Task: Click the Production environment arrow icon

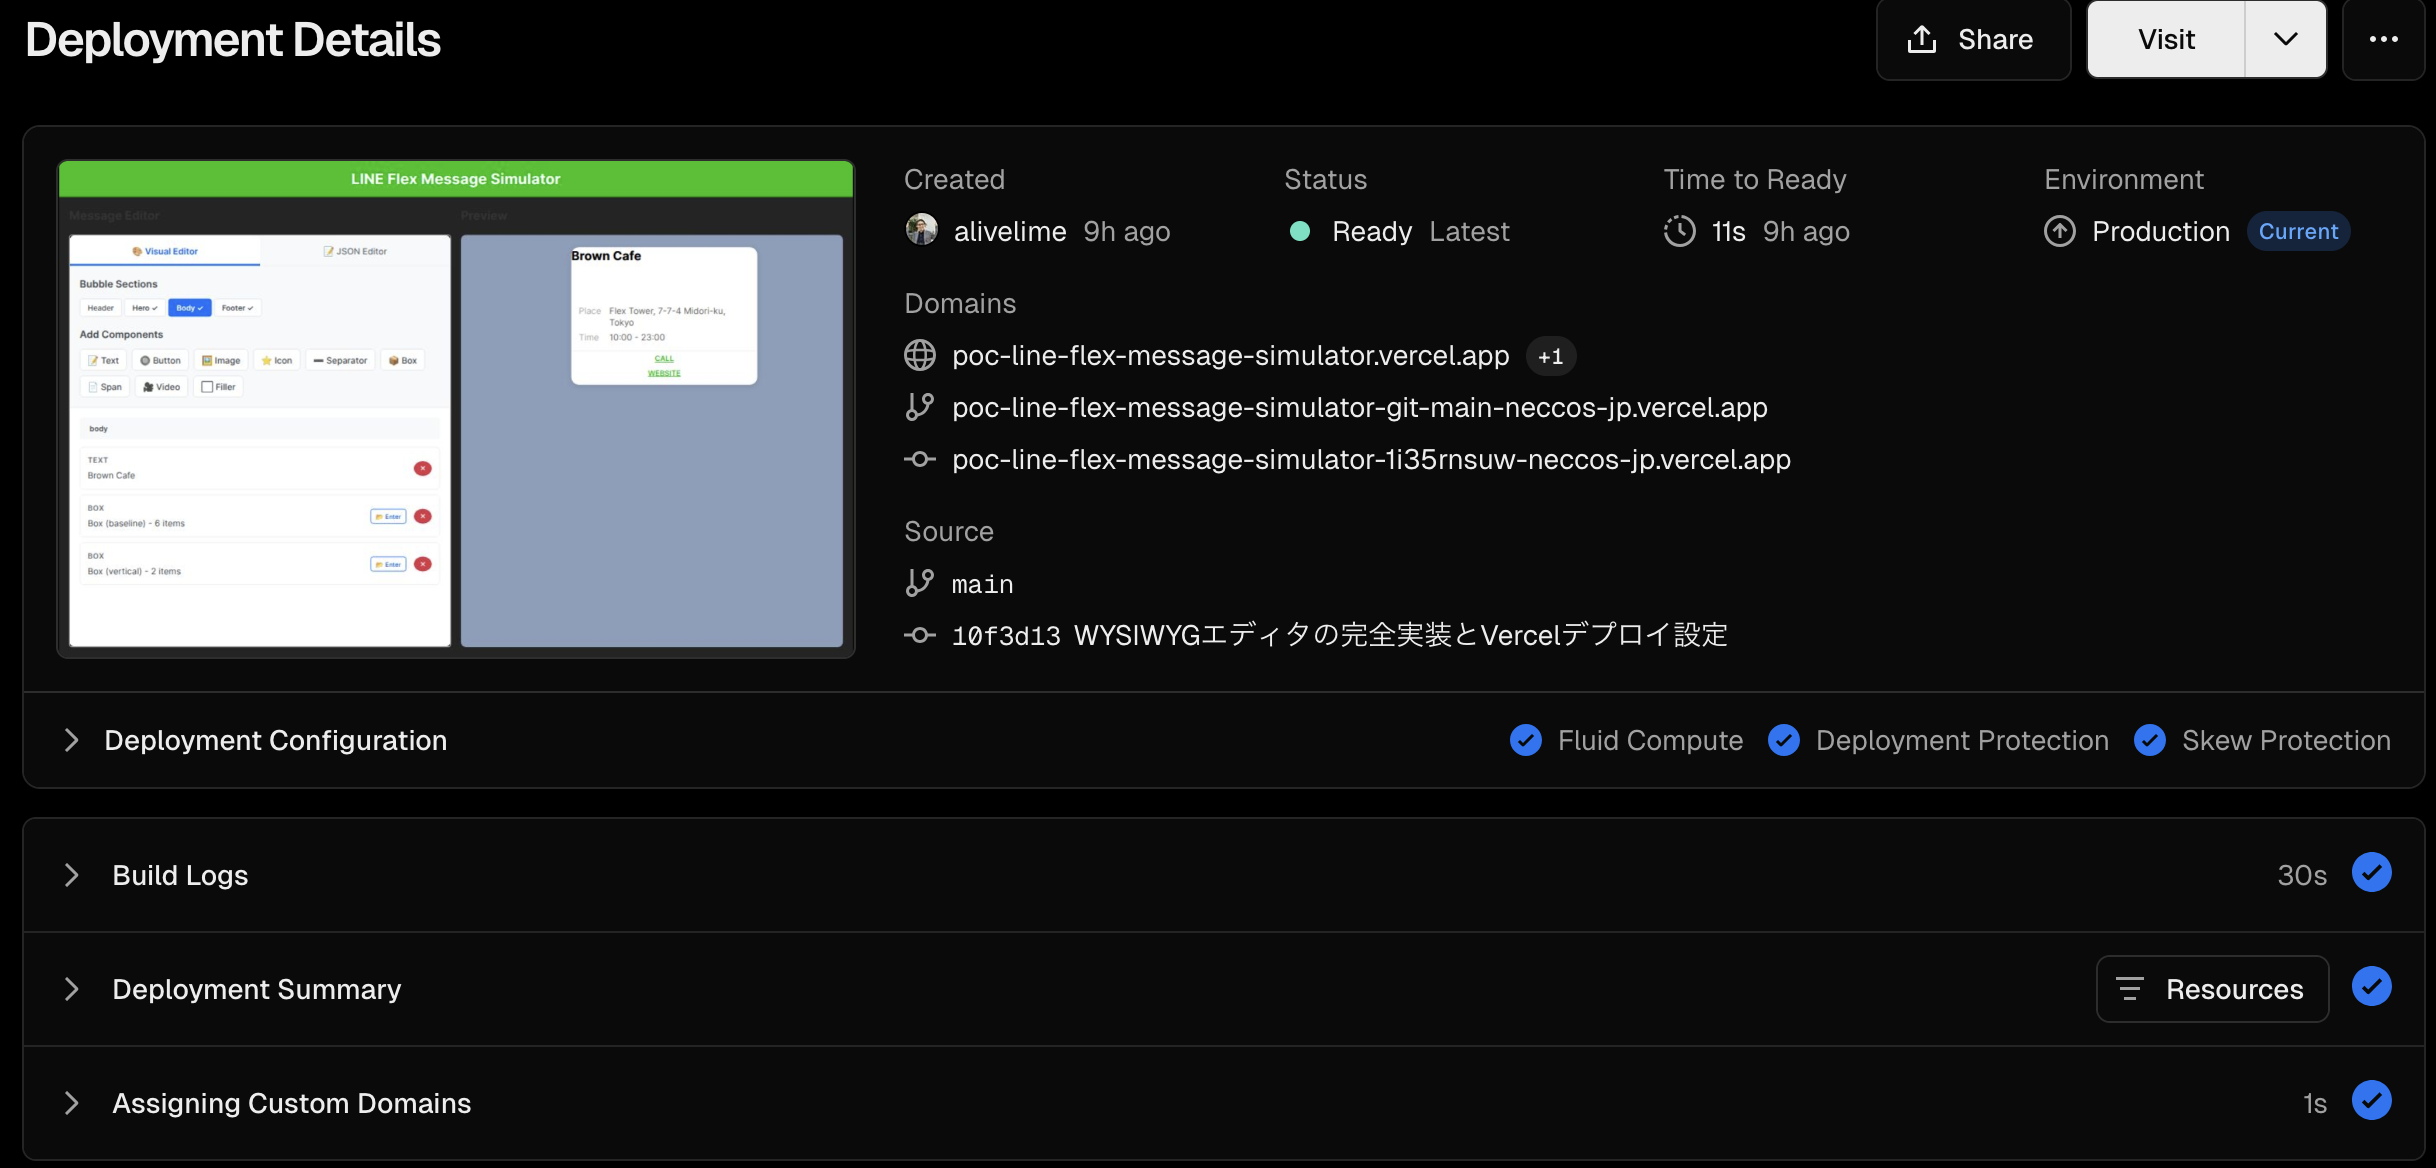Action: pos(2059,231)
